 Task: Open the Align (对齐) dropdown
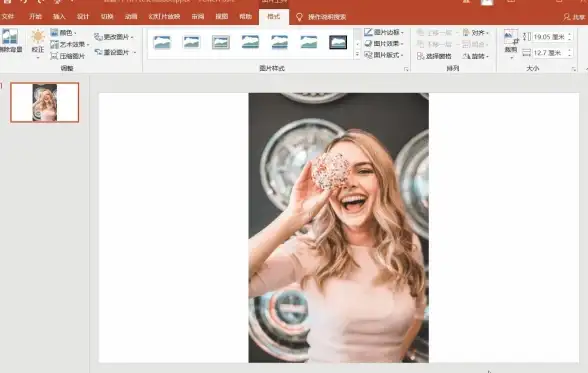pos(476,33)
